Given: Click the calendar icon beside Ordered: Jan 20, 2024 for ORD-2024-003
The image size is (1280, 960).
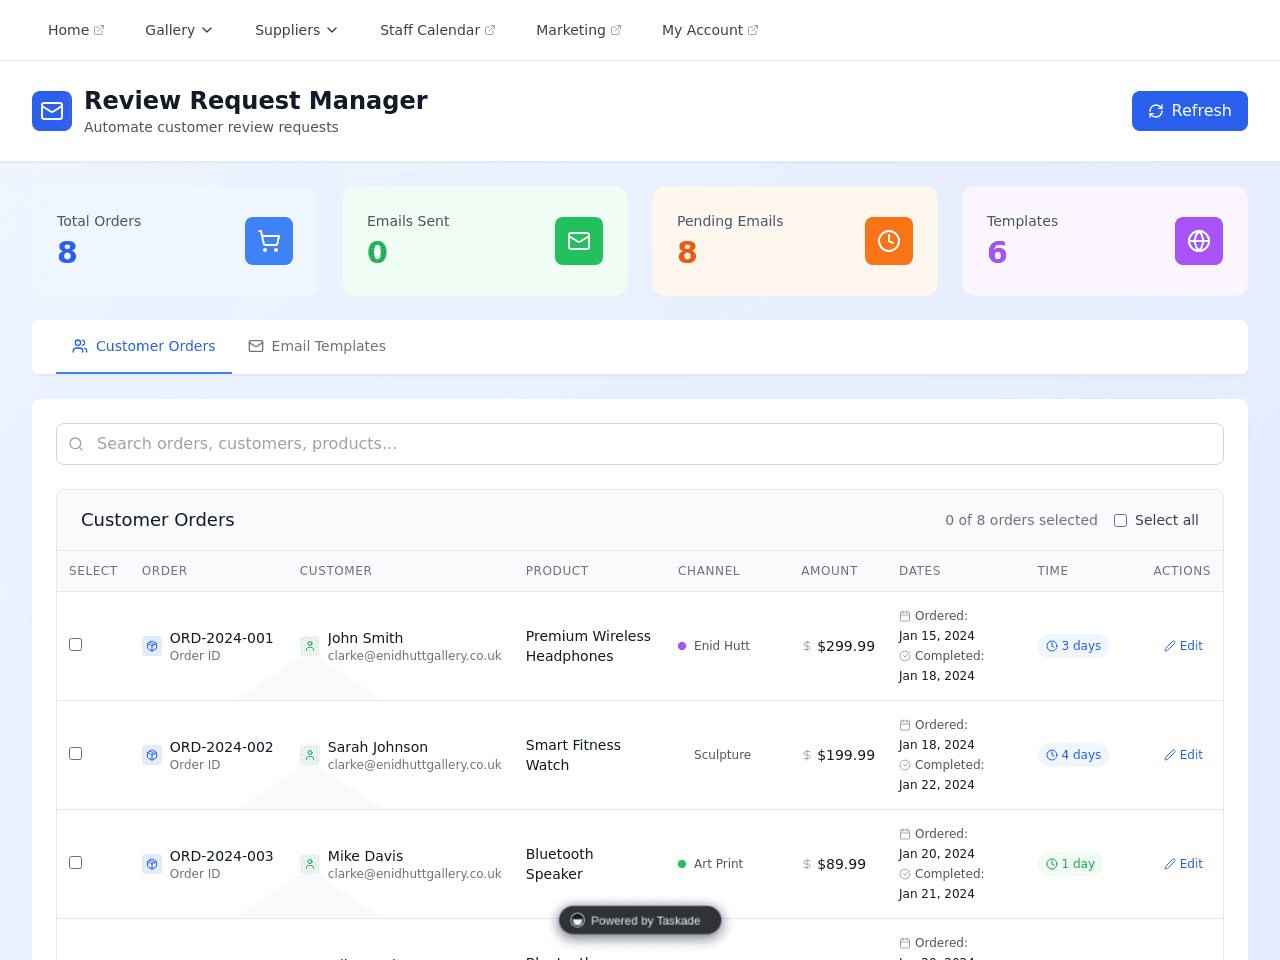Looking at the screenshot, I should click(x=905, y=834).
